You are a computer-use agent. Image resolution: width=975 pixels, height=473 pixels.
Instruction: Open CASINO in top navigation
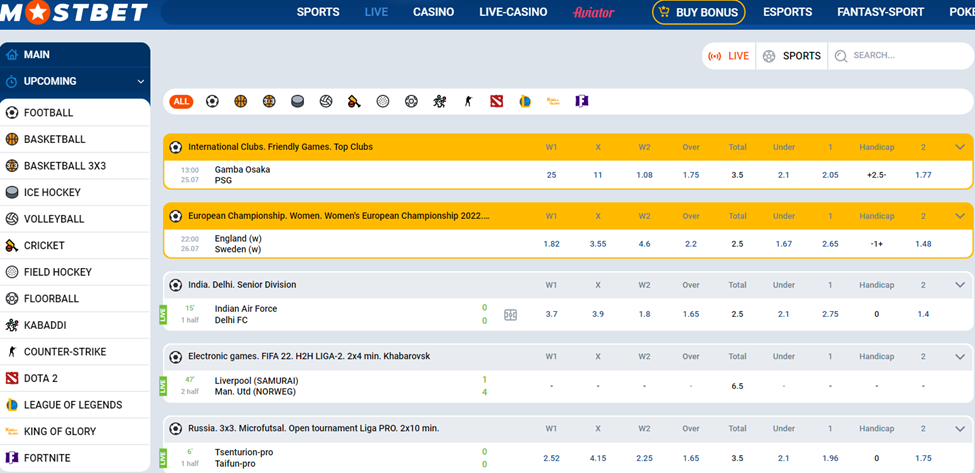coord(433,12)
